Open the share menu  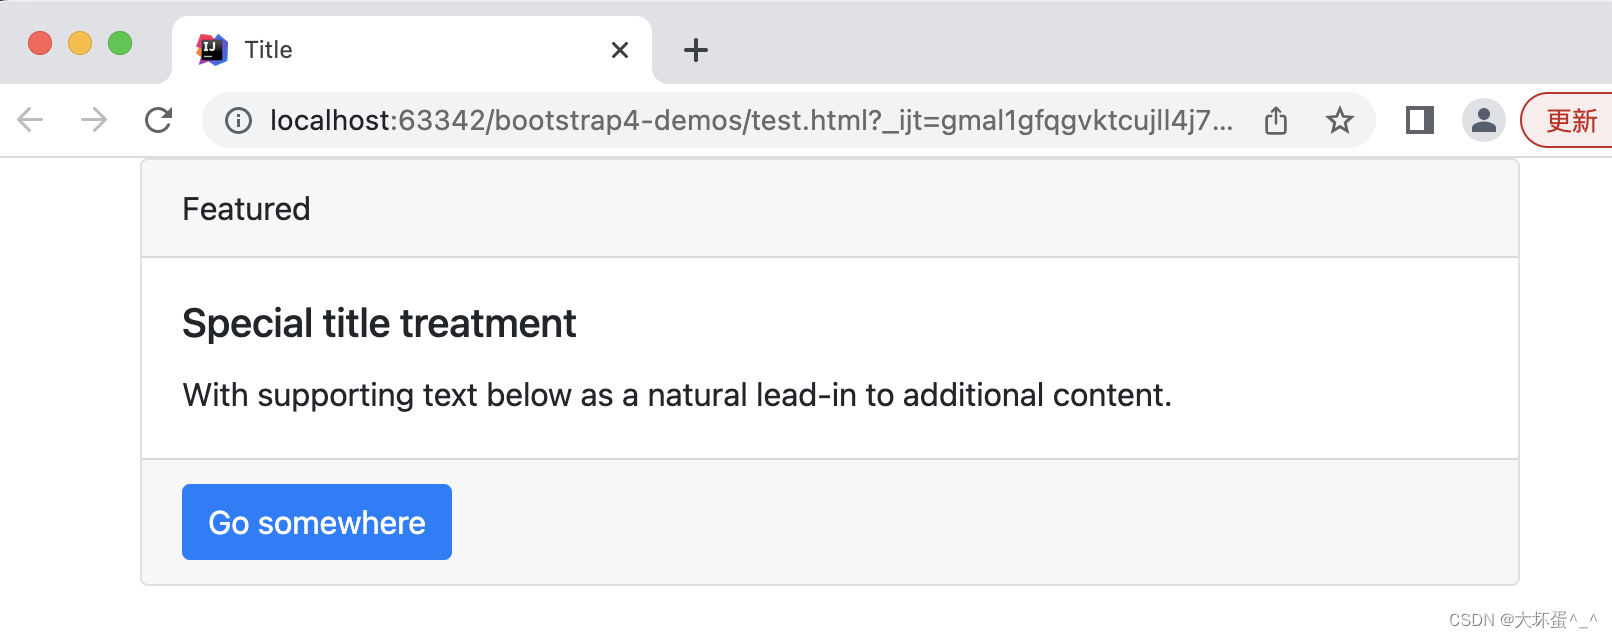pyautogui.click(x=1275, y=120)
